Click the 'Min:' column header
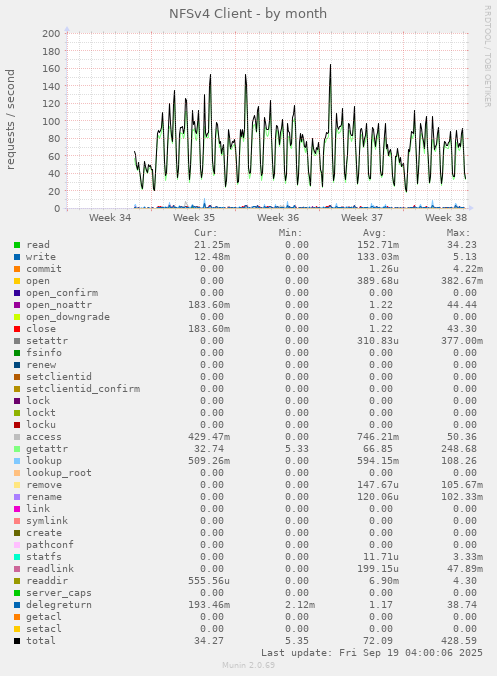The width and height of the screenshot is (497, 676). 291,233
